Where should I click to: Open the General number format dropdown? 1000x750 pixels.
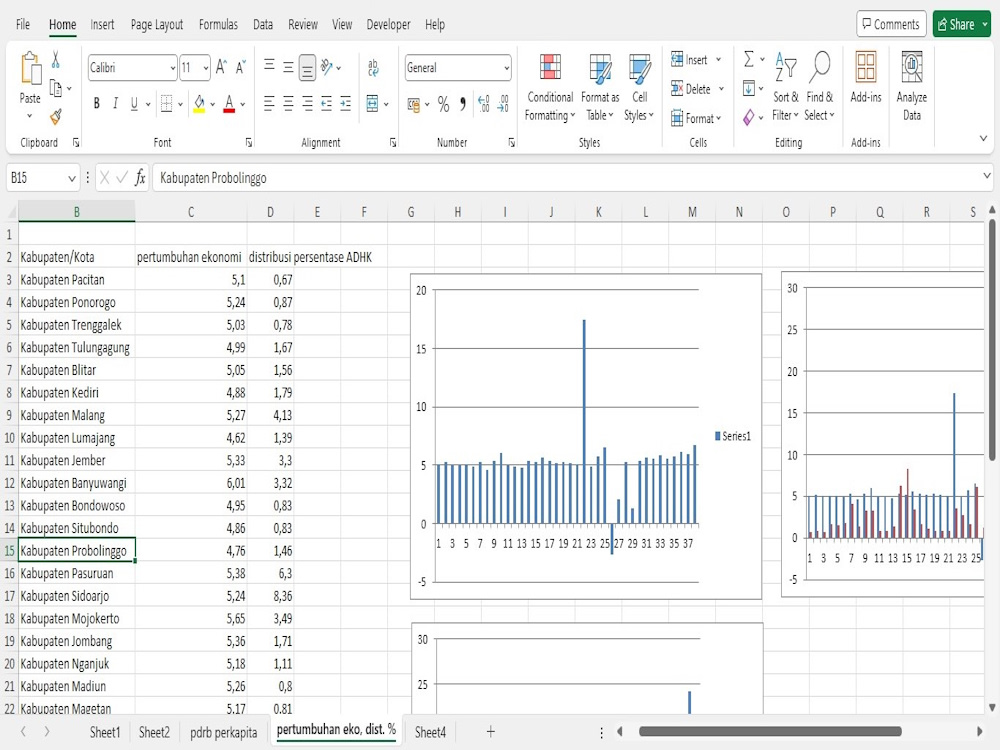(506, 68)
